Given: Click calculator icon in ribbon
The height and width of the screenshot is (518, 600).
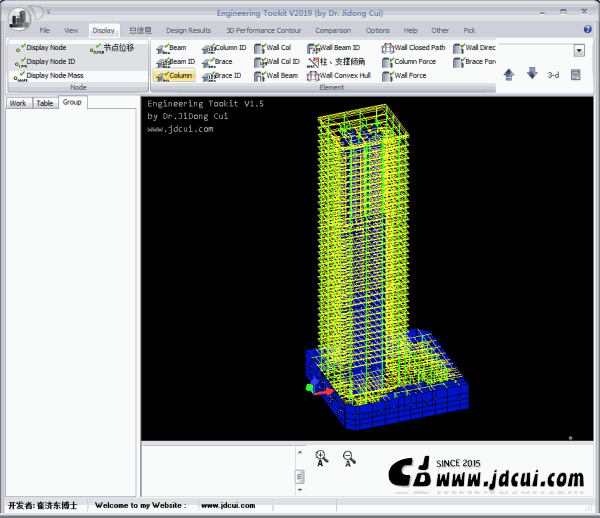Looking at the screenshot, I should (576, 75).
